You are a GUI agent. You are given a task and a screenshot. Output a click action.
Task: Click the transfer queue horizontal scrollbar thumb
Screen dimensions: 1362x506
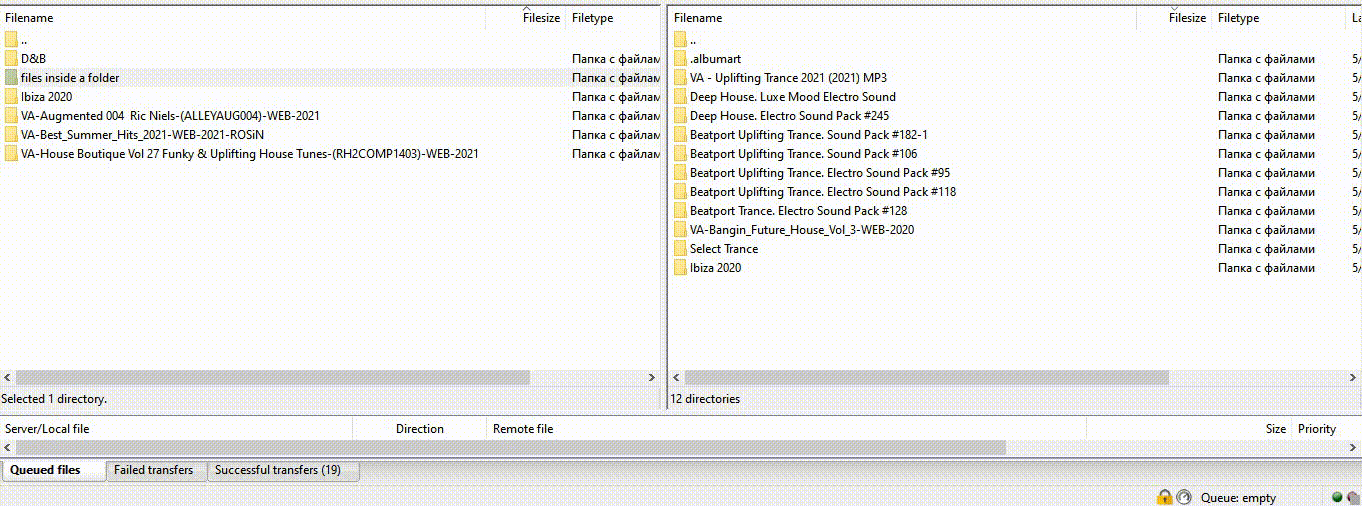click(510, 448)
